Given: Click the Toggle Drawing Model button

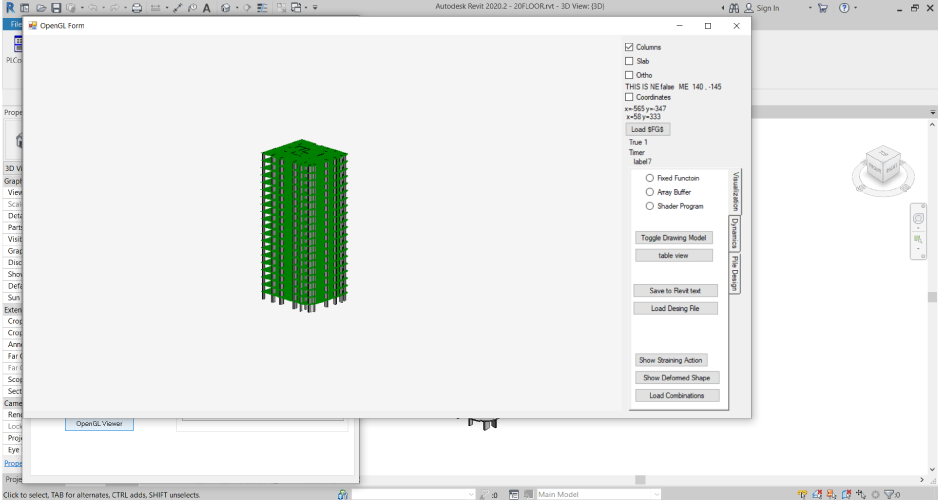Looking at the screenshot, I should [x=673, y=237].
